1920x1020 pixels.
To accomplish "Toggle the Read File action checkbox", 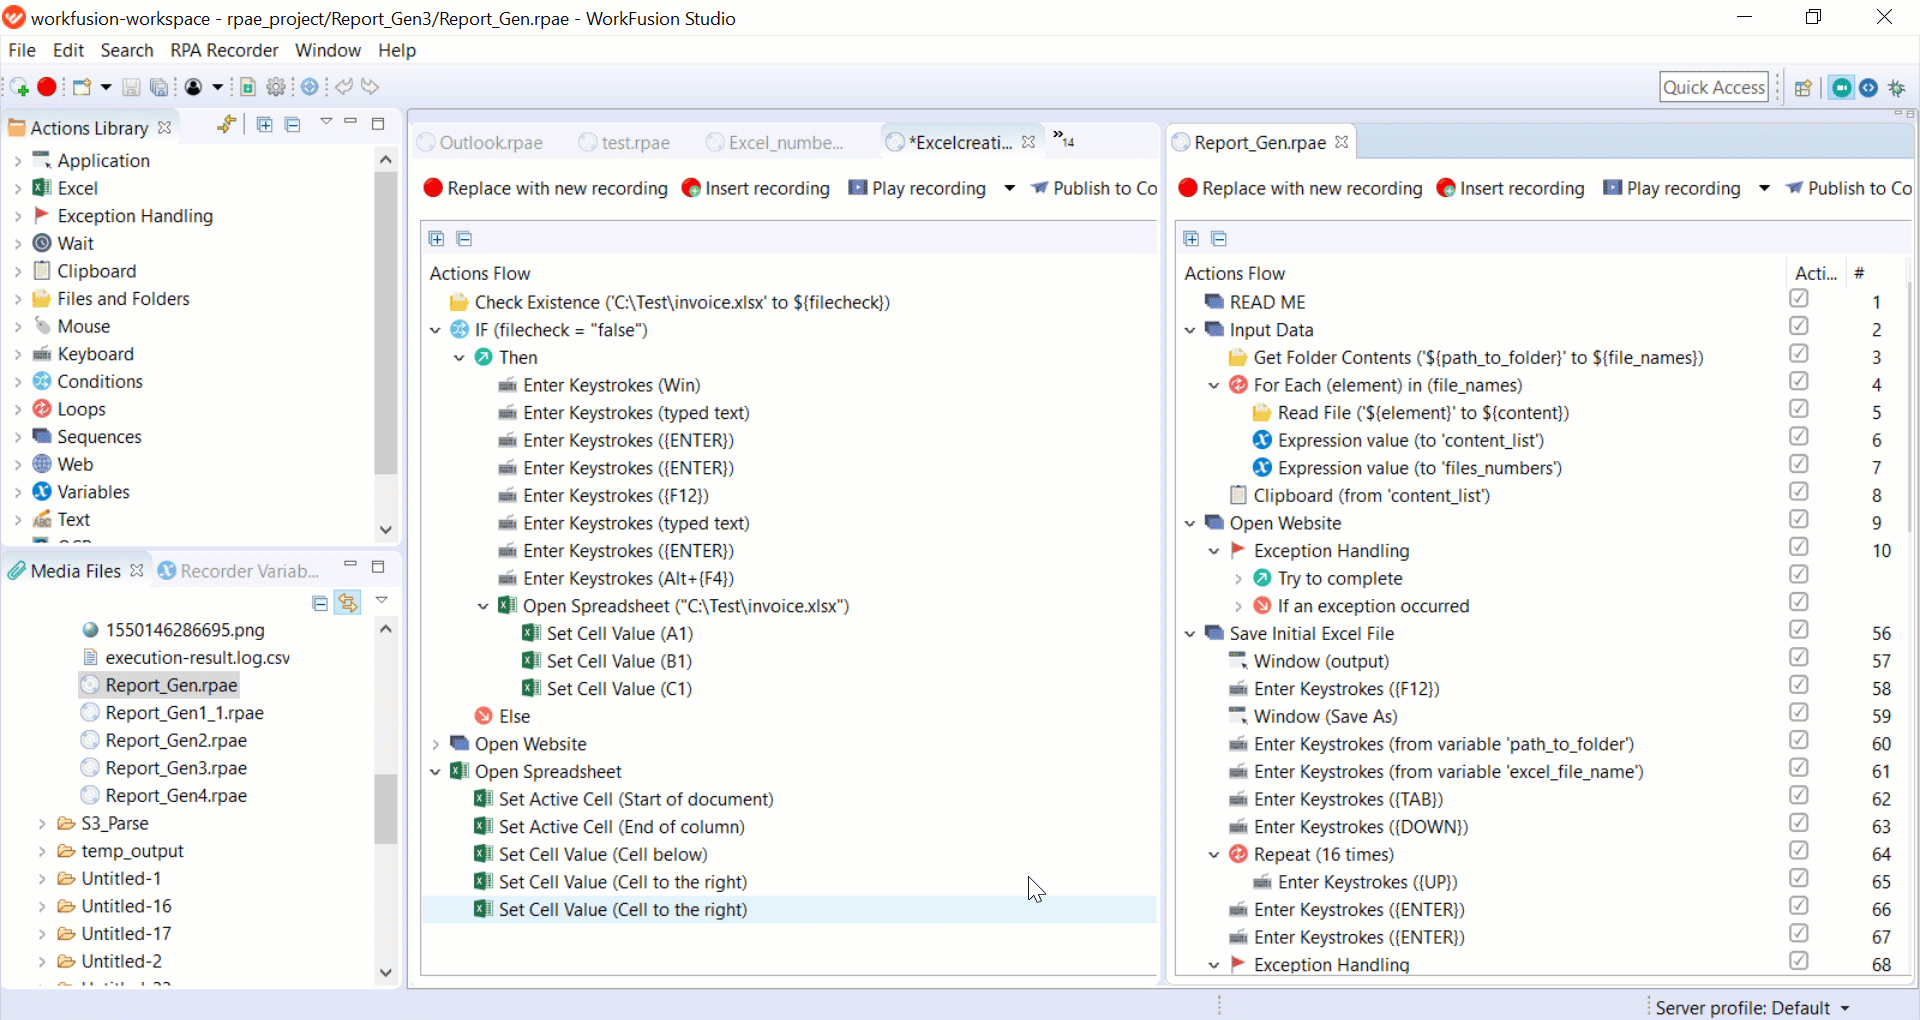I will pyautogui.click(x=1799, y=408).
